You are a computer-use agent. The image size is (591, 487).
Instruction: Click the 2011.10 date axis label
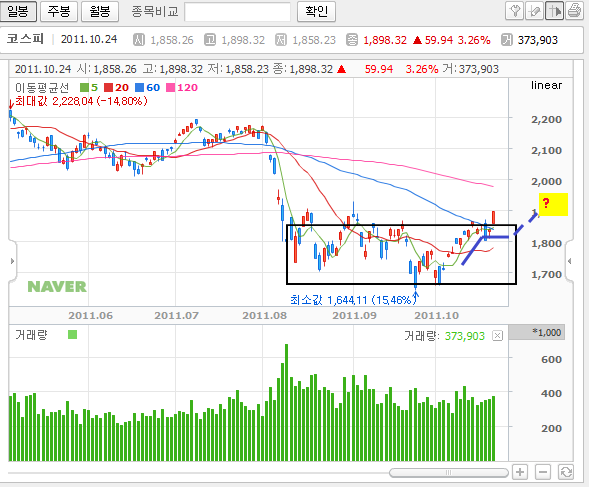[436, 315]
